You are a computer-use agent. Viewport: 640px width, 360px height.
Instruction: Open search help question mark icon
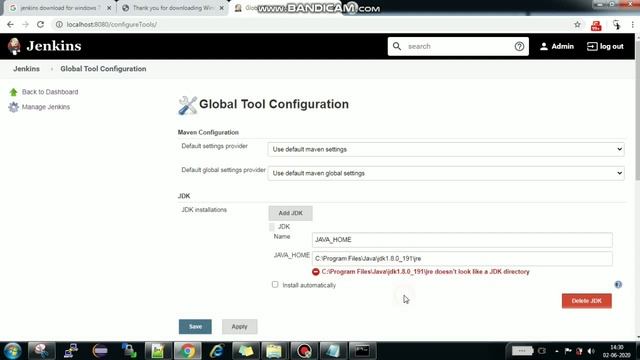[519, 47]
